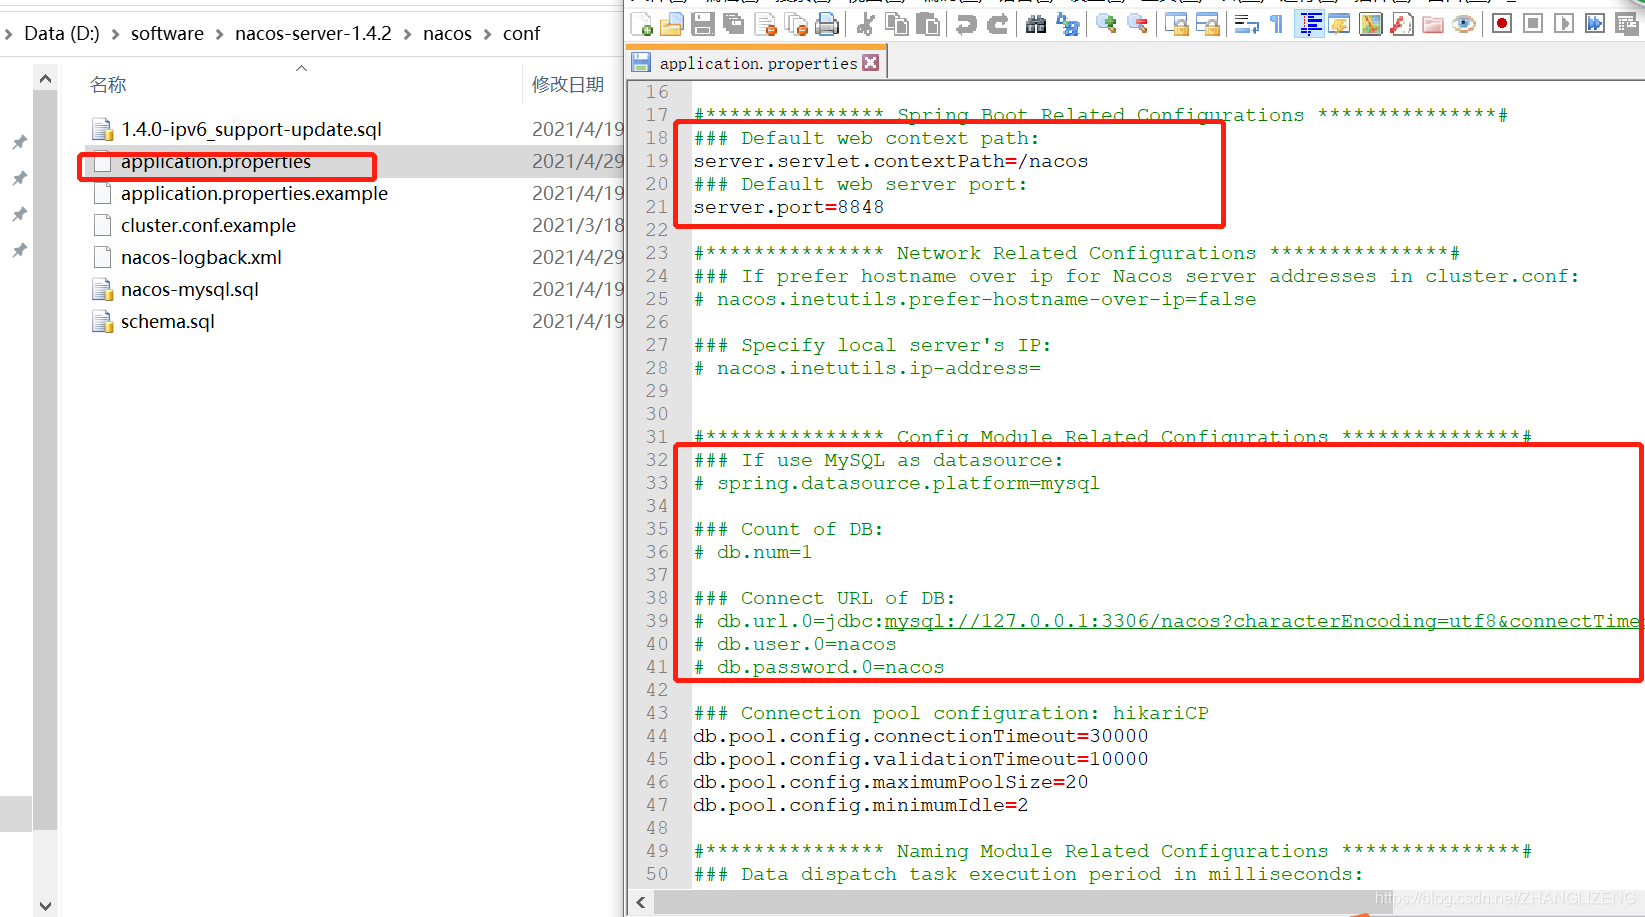
Task: Close the current document via toolbar icon
Action: tap(766, 24)
